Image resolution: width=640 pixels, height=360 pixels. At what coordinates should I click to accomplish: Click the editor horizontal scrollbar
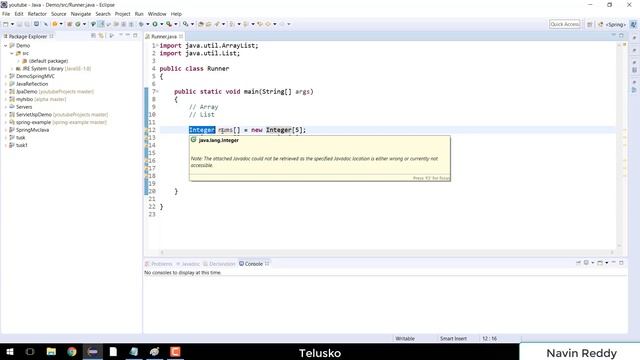point(387,252)
